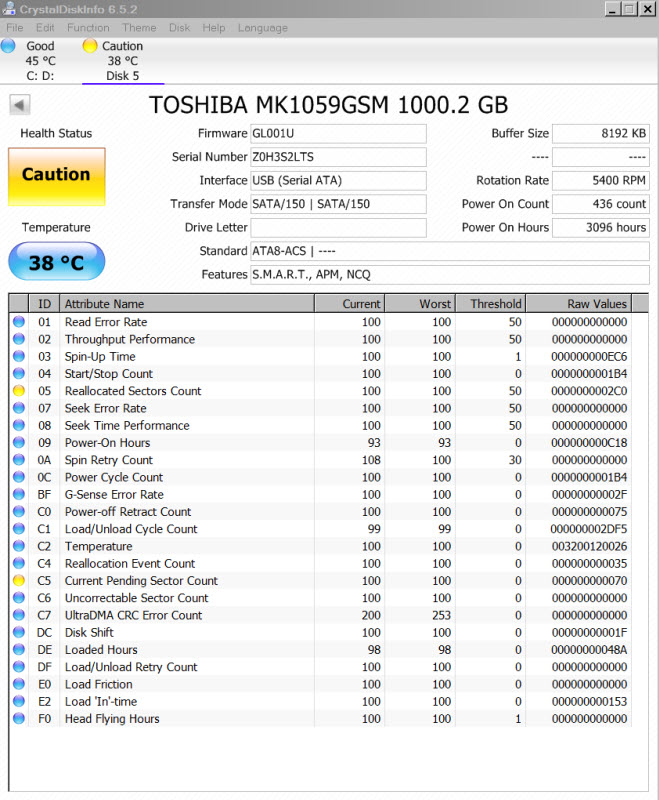Click the Serial Number field Z0H3S2LTS
The width and height of the screenshot is (659, 800).
338,157
